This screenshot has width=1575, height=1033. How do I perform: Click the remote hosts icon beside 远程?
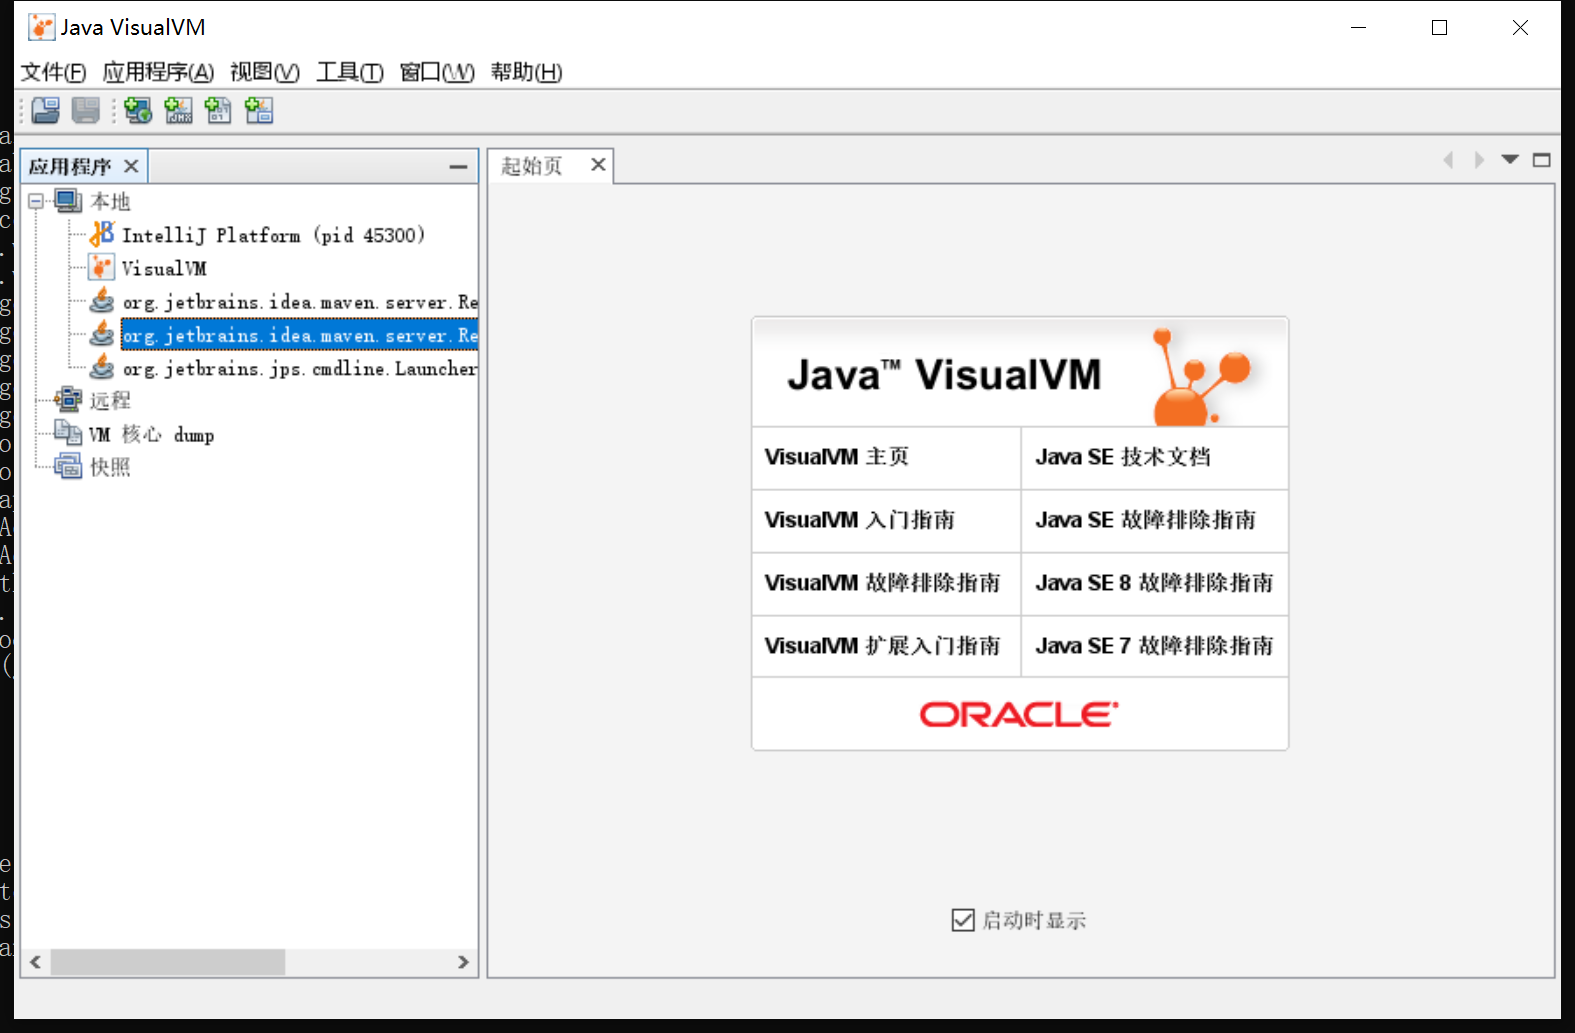[x=68, y=400]
